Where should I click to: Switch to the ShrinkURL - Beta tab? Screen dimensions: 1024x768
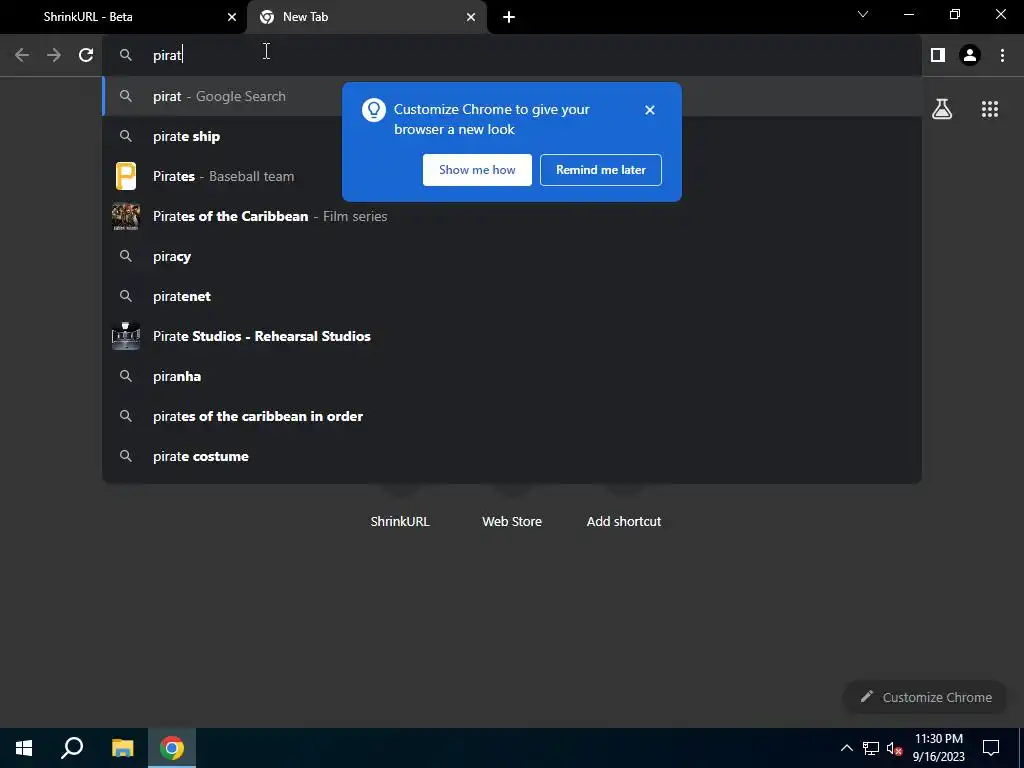(123, 17)
